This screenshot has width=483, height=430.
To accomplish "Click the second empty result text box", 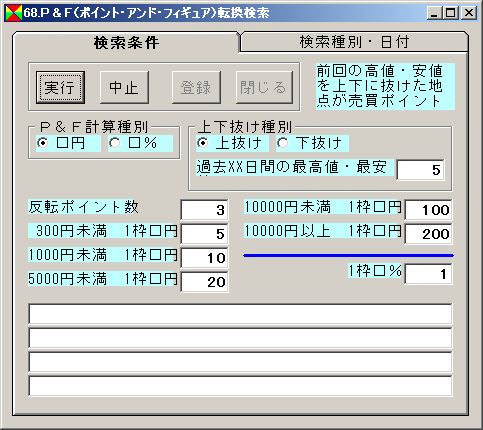I will (x=240, y=338).
